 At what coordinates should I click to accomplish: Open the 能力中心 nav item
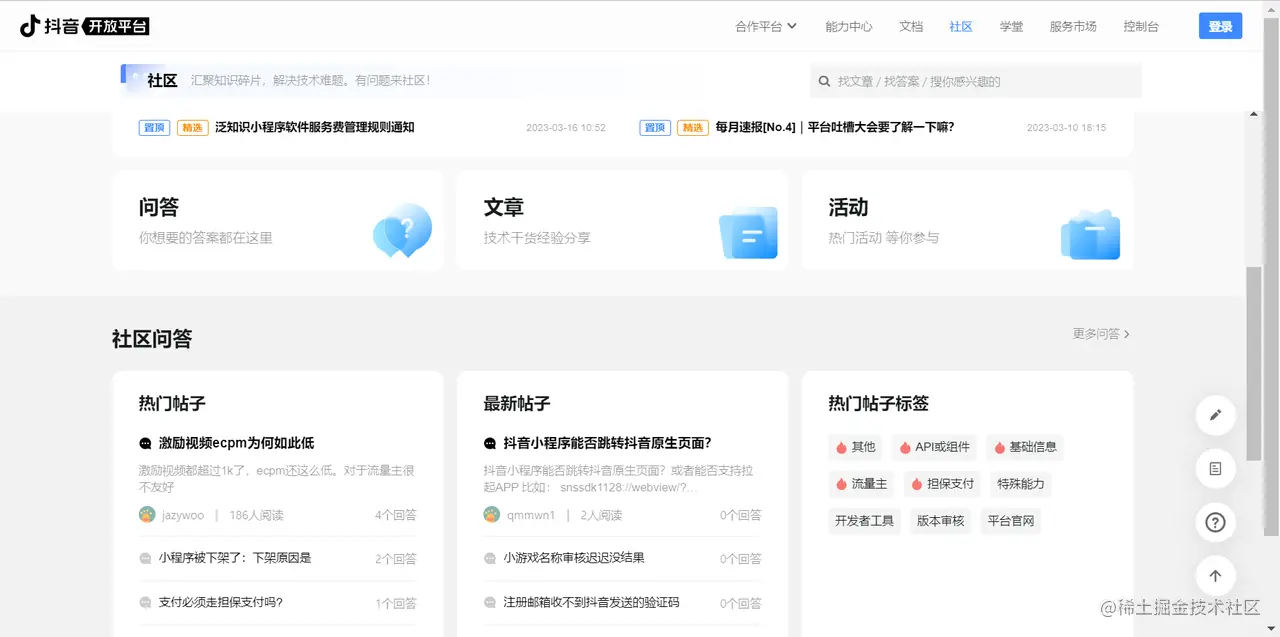849,27
